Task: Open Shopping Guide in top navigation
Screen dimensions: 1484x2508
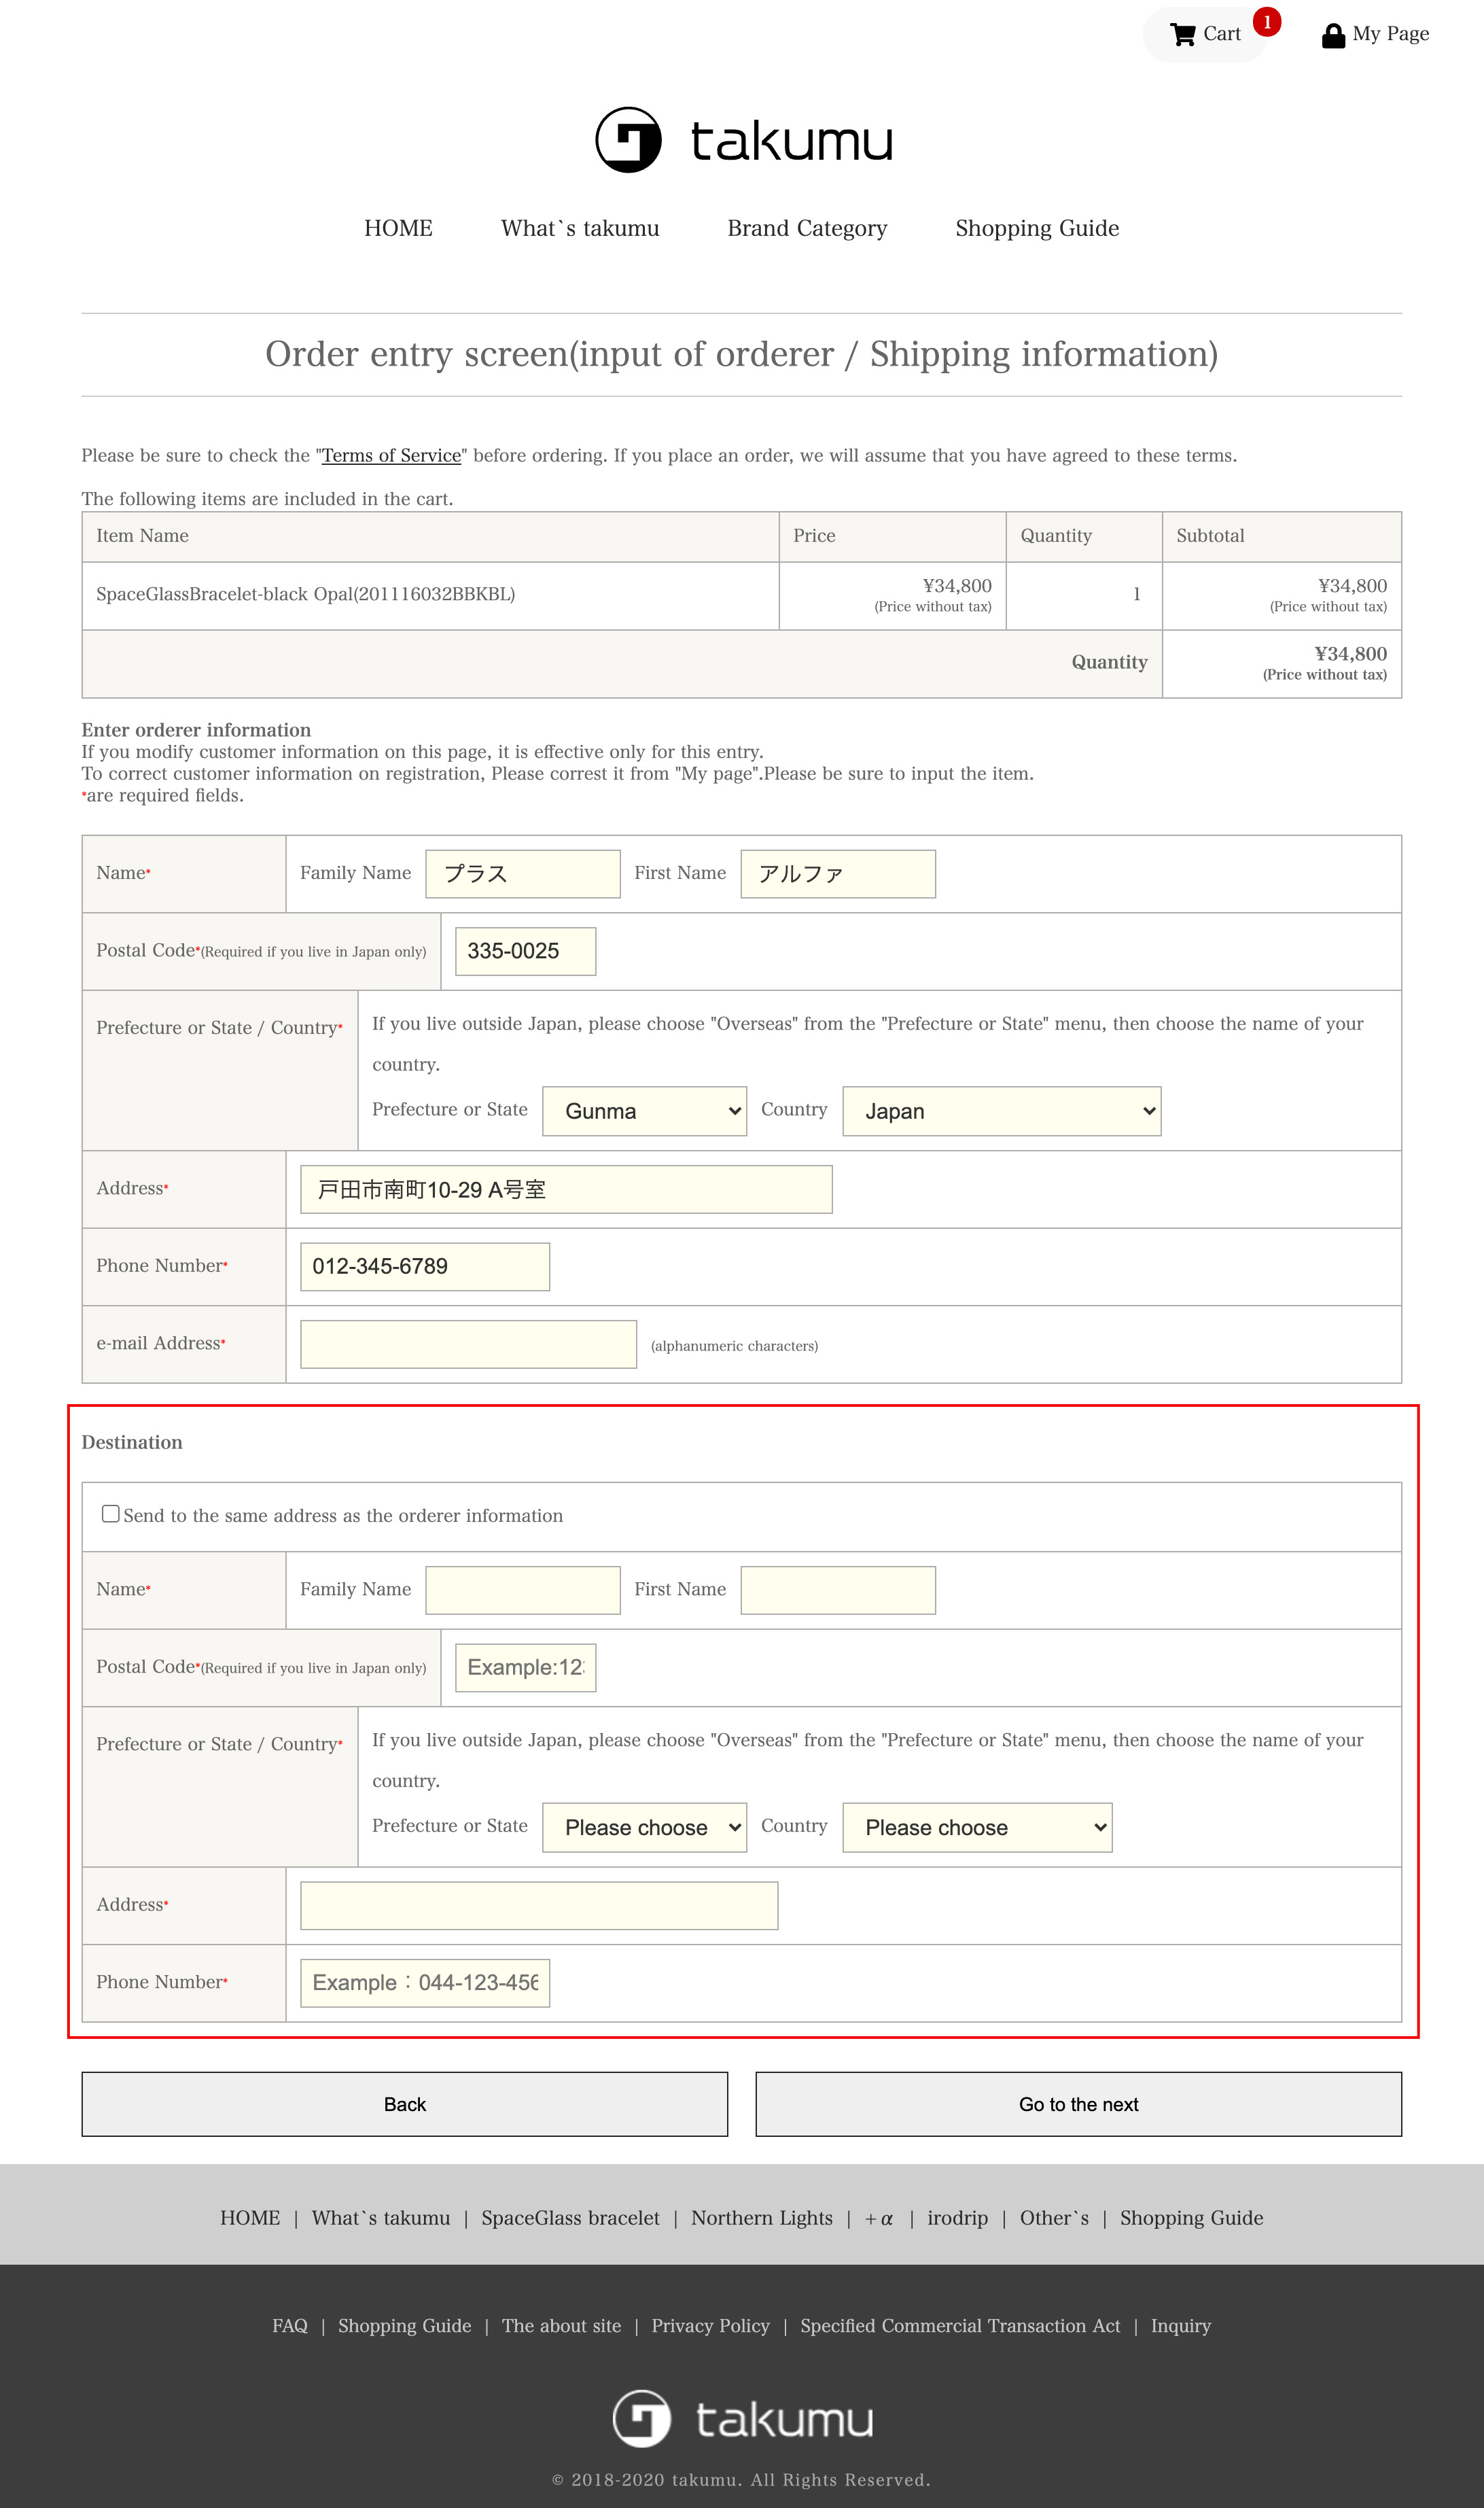Action: tap(1037, 228)
